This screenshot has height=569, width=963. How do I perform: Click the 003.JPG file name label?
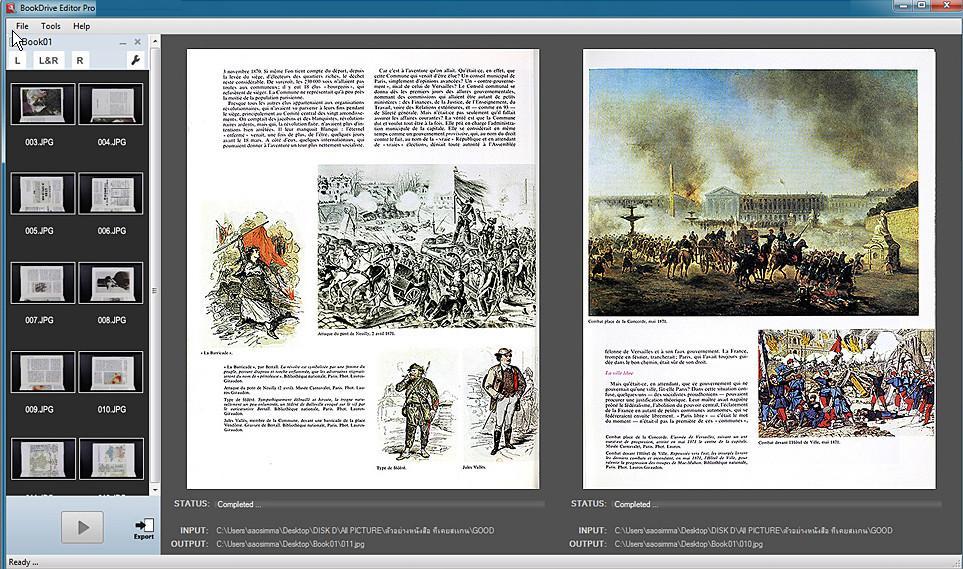click(39, 142)
